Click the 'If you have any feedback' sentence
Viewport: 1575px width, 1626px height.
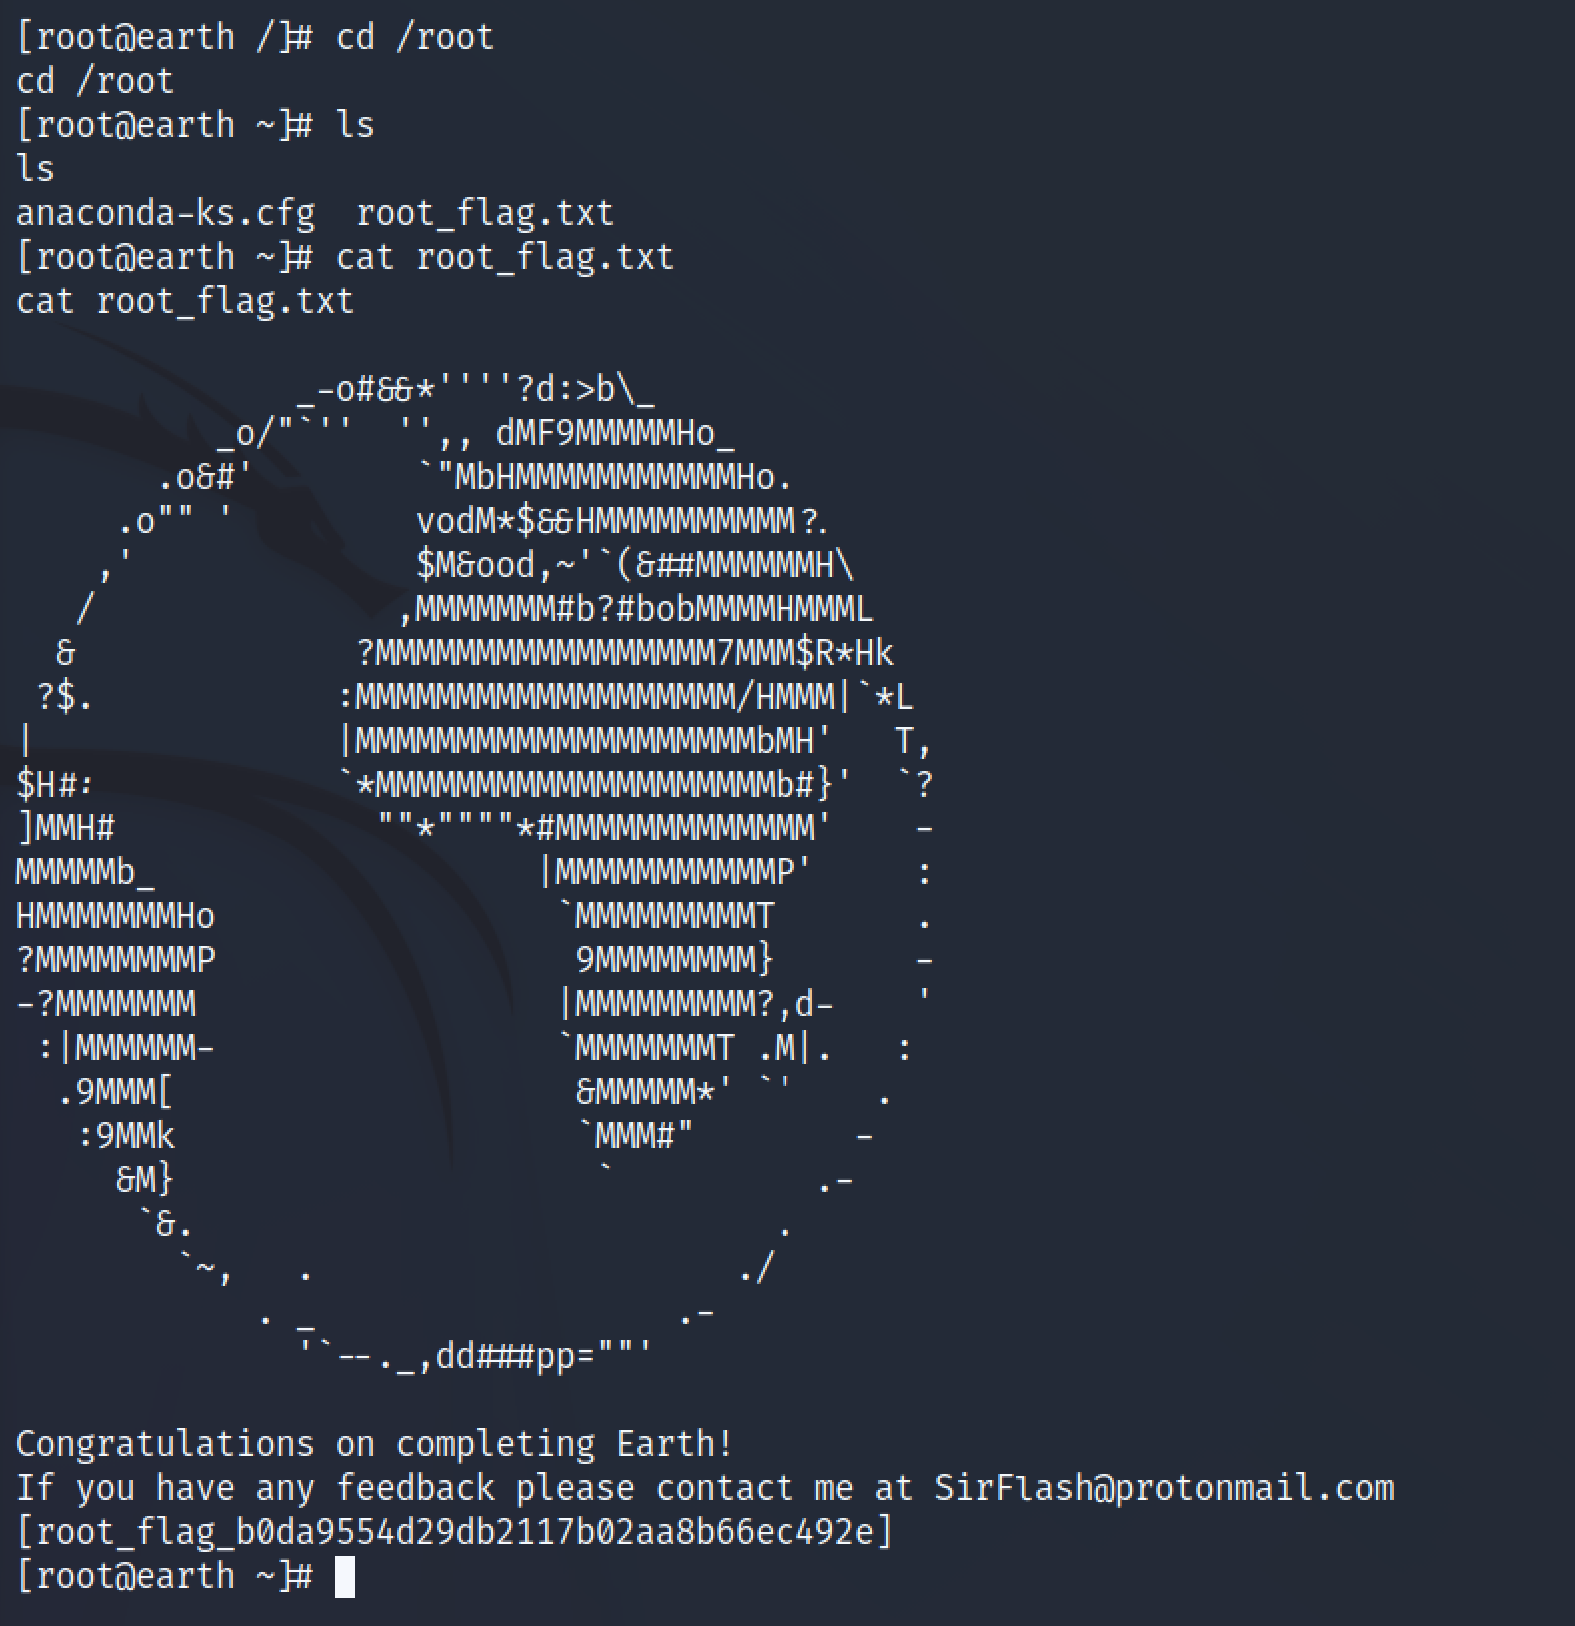[x=255, y=1488]
